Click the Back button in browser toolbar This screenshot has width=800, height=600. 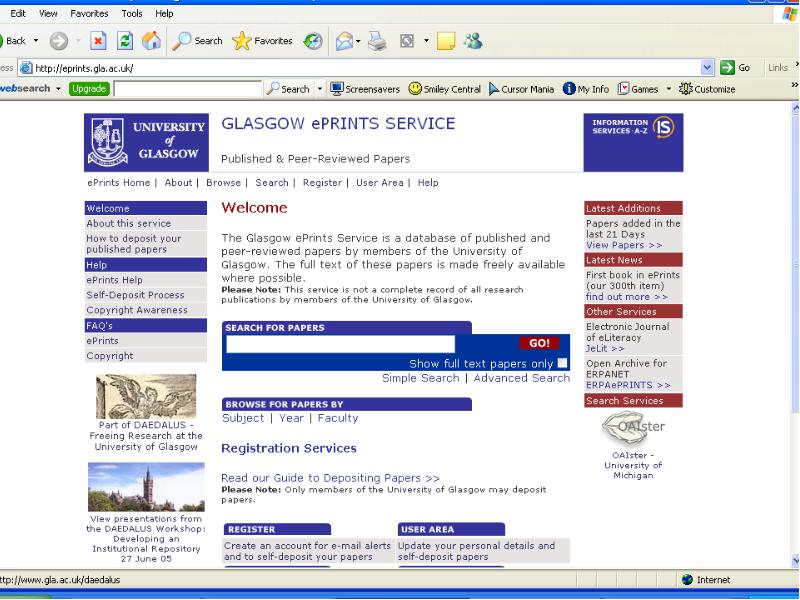(13, 41)
